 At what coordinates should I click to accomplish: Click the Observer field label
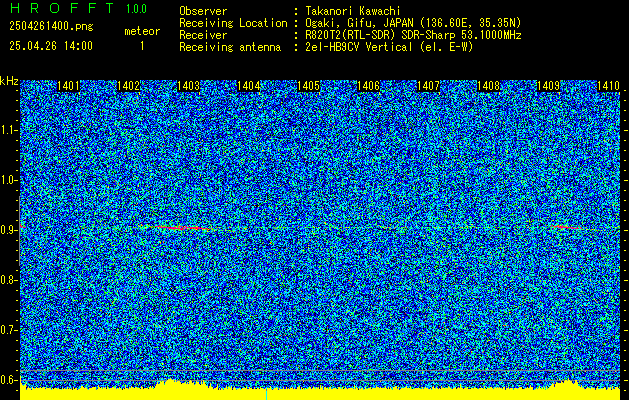tap(203, 11)
